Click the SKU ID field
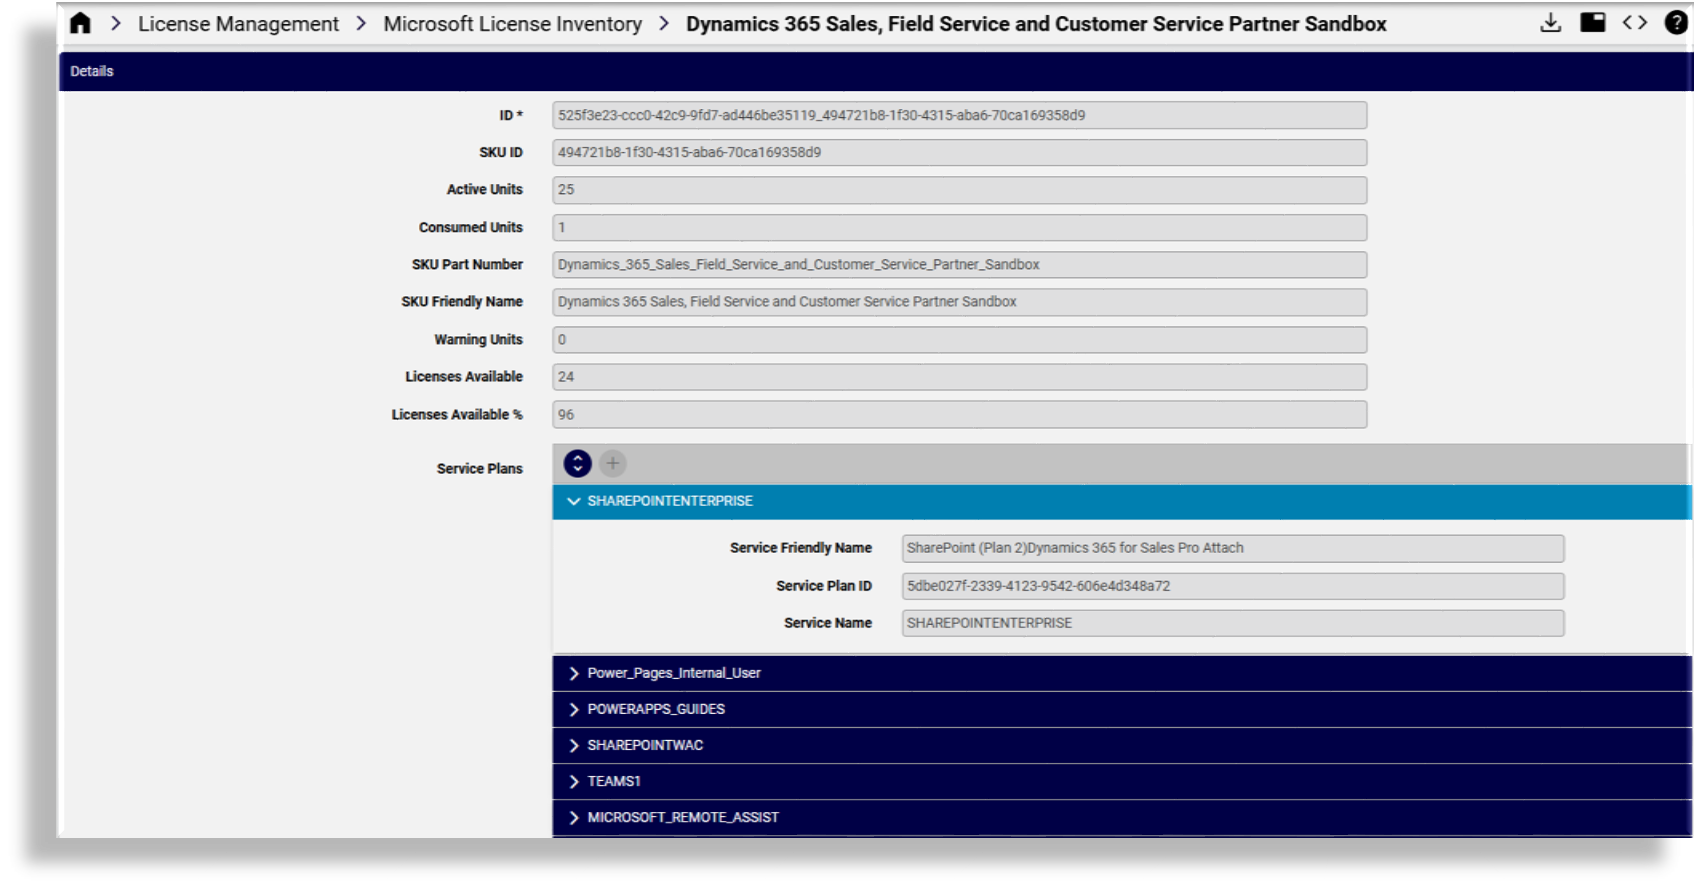 coord(959,152)
